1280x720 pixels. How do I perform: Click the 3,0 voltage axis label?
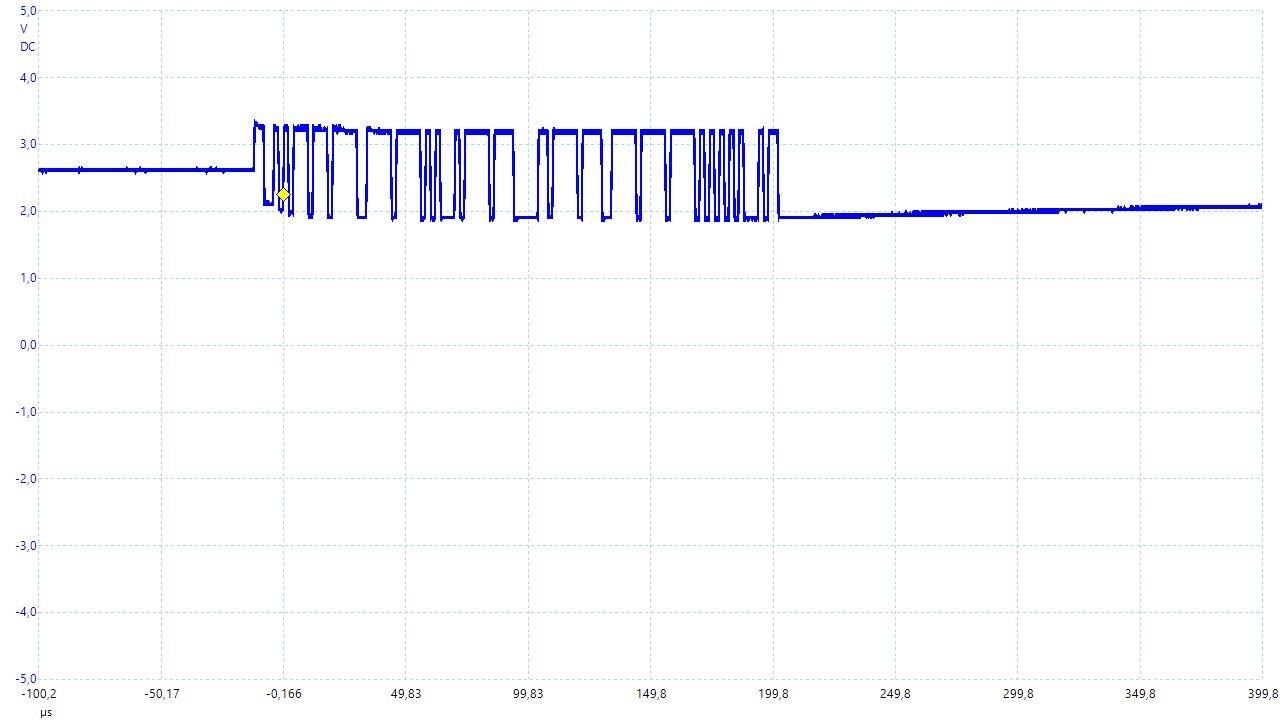click(x=28, y=144)
